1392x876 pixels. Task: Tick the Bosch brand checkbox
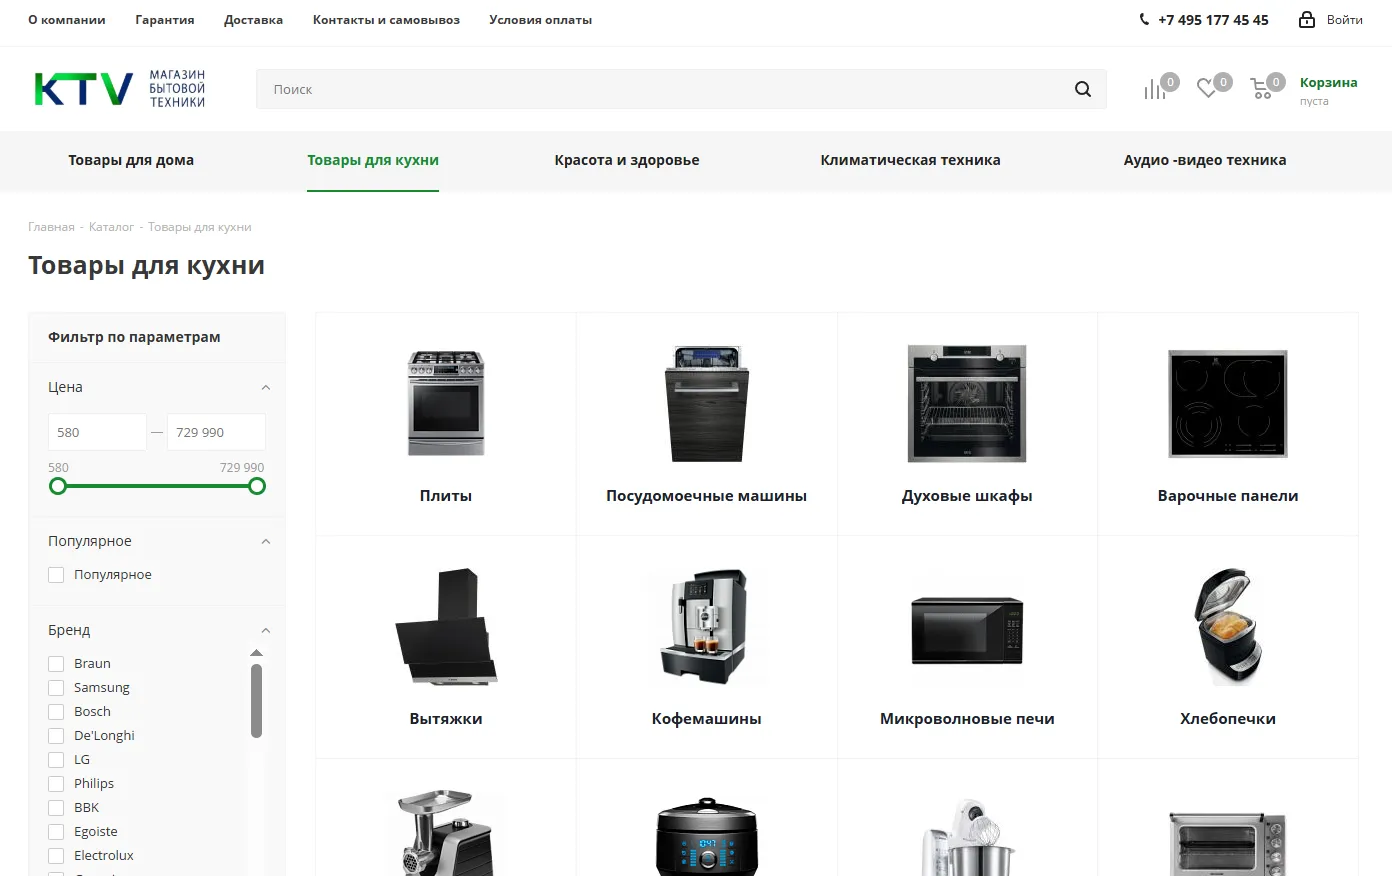(x=56, y=712)
